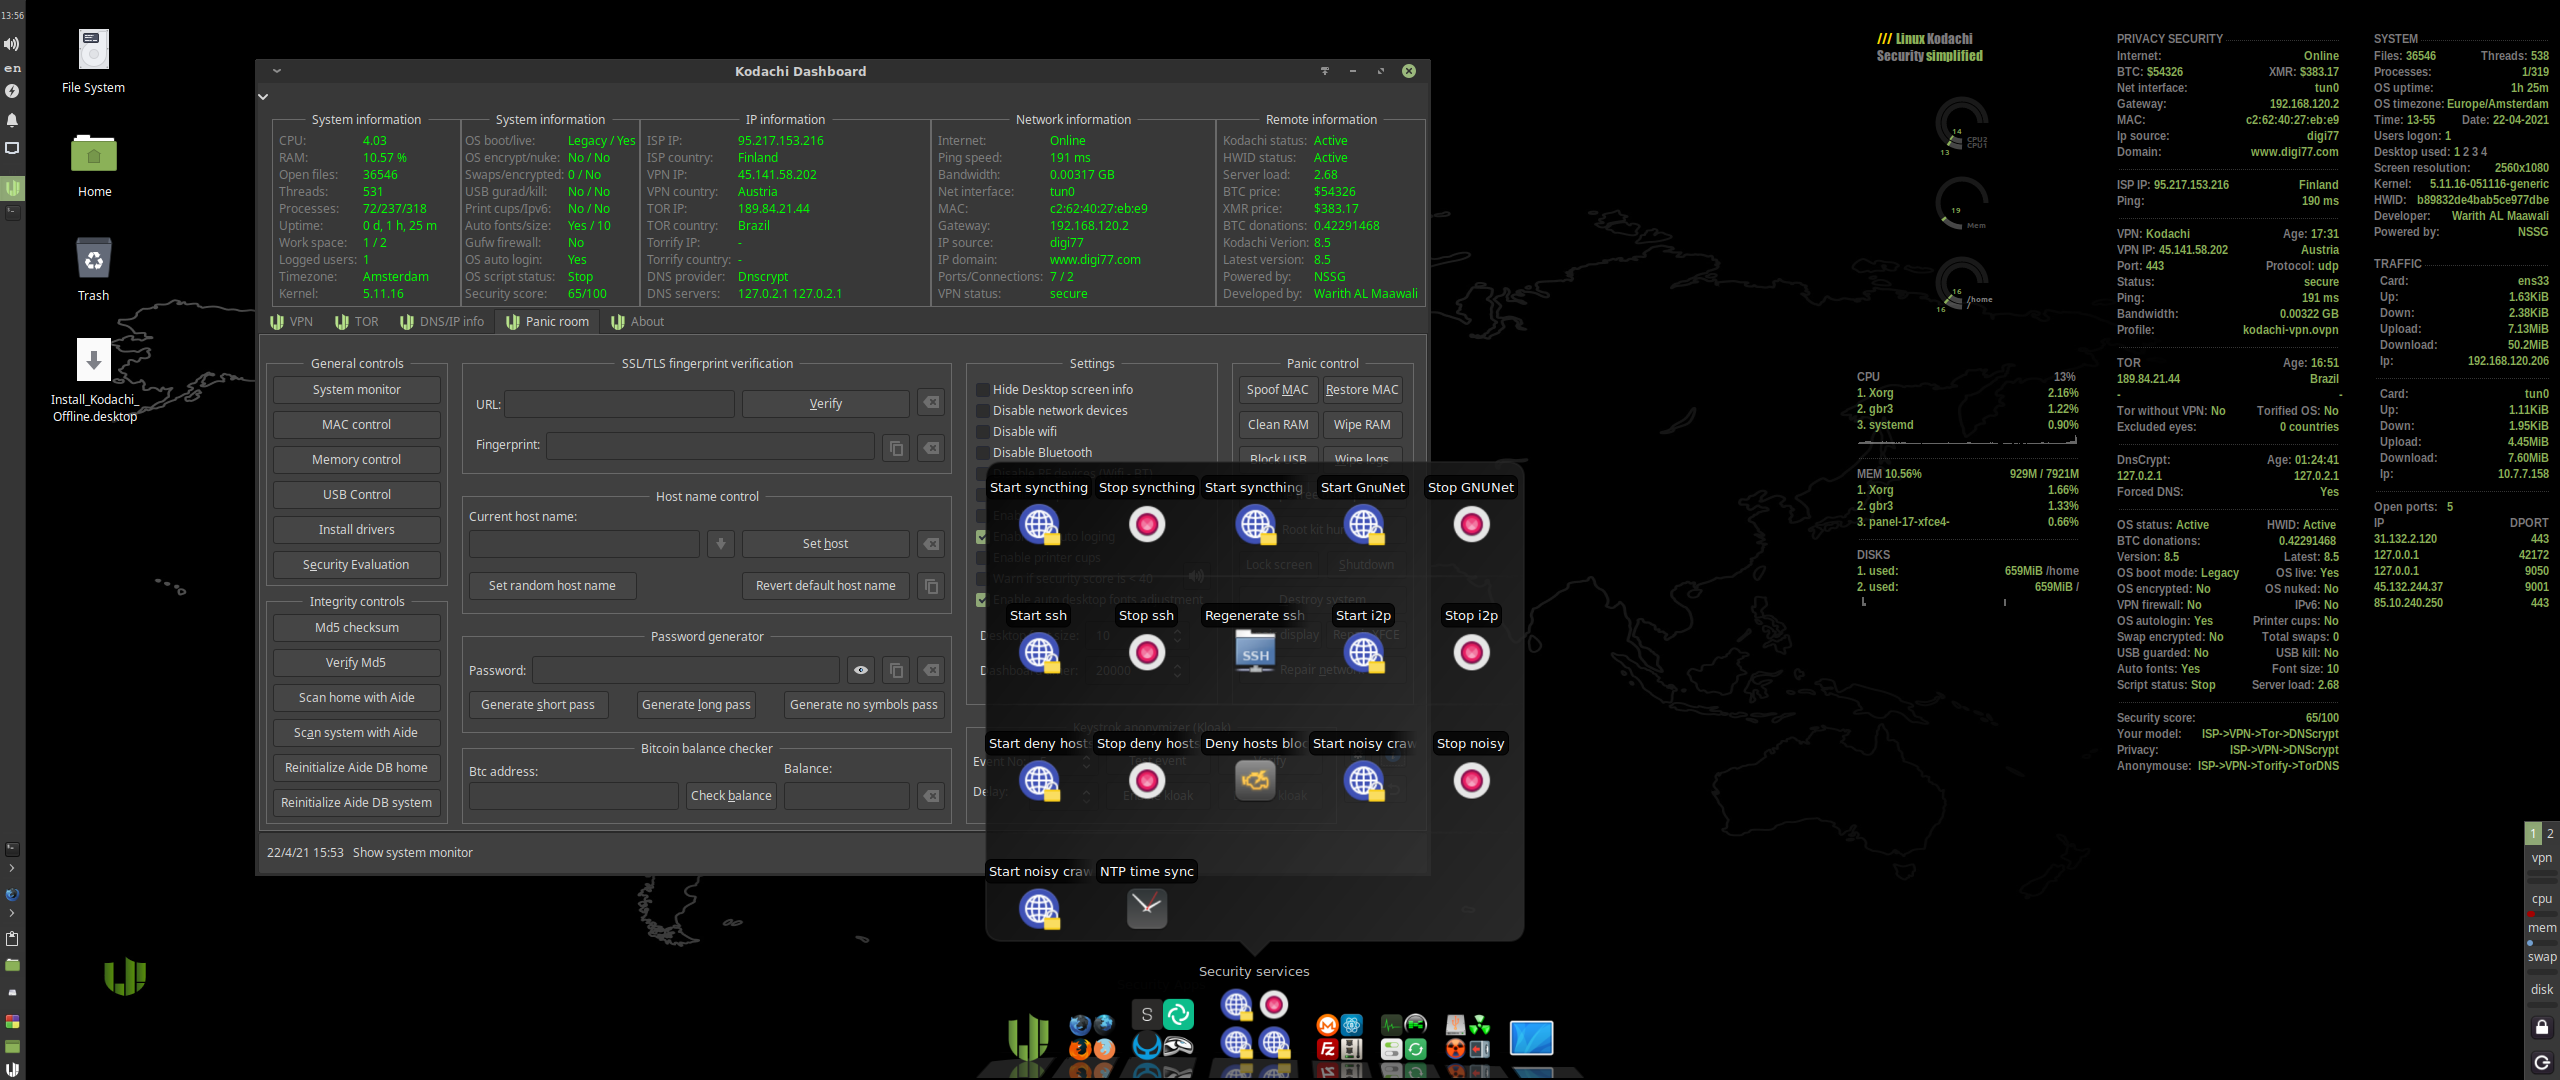2560x1080 pixels.
Task: Open power manager lightning icon
Action: point(12,91)
